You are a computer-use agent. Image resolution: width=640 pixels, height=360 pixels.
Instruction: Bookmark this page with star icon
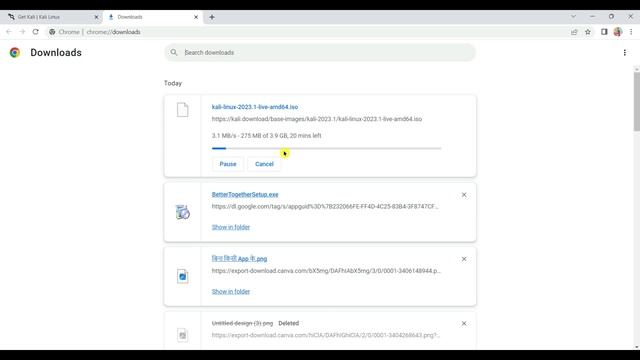click(588, 32)
